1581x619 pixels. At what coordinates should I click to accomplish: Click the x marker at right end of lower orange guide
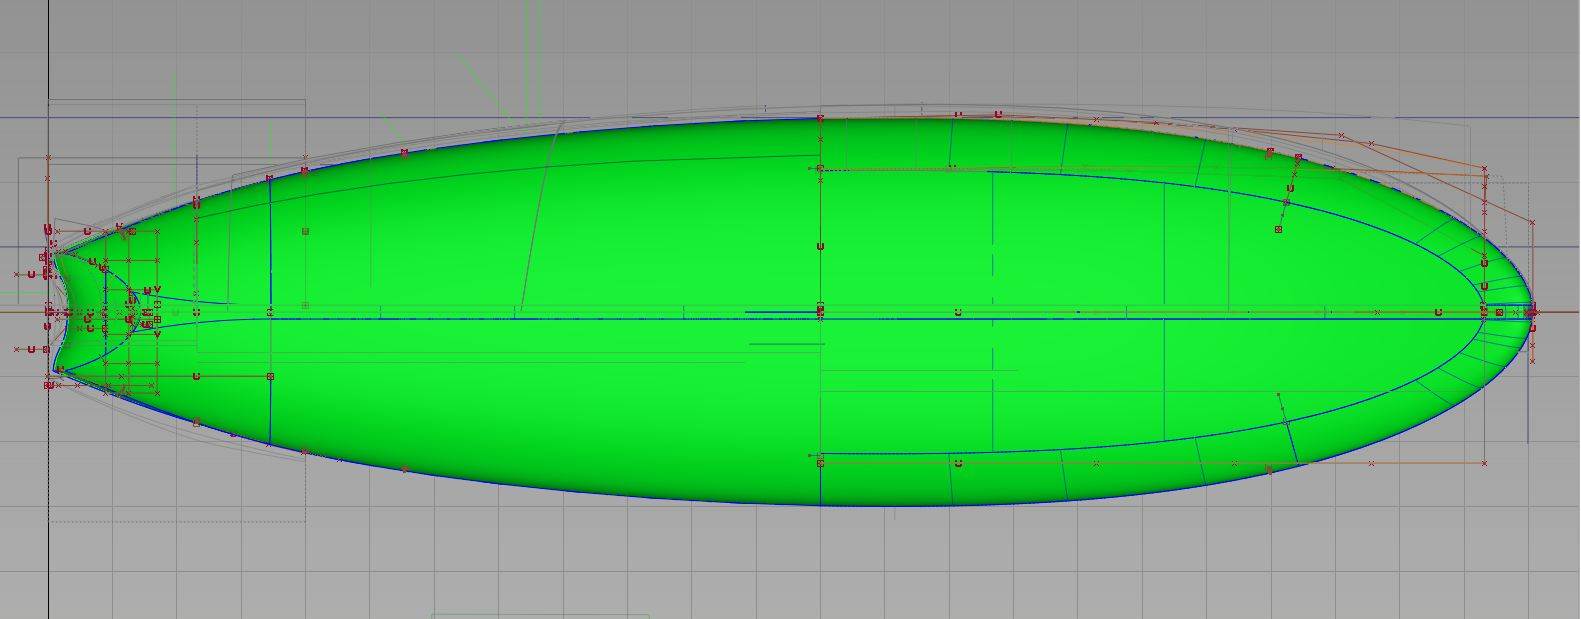tap(1484, 464)
